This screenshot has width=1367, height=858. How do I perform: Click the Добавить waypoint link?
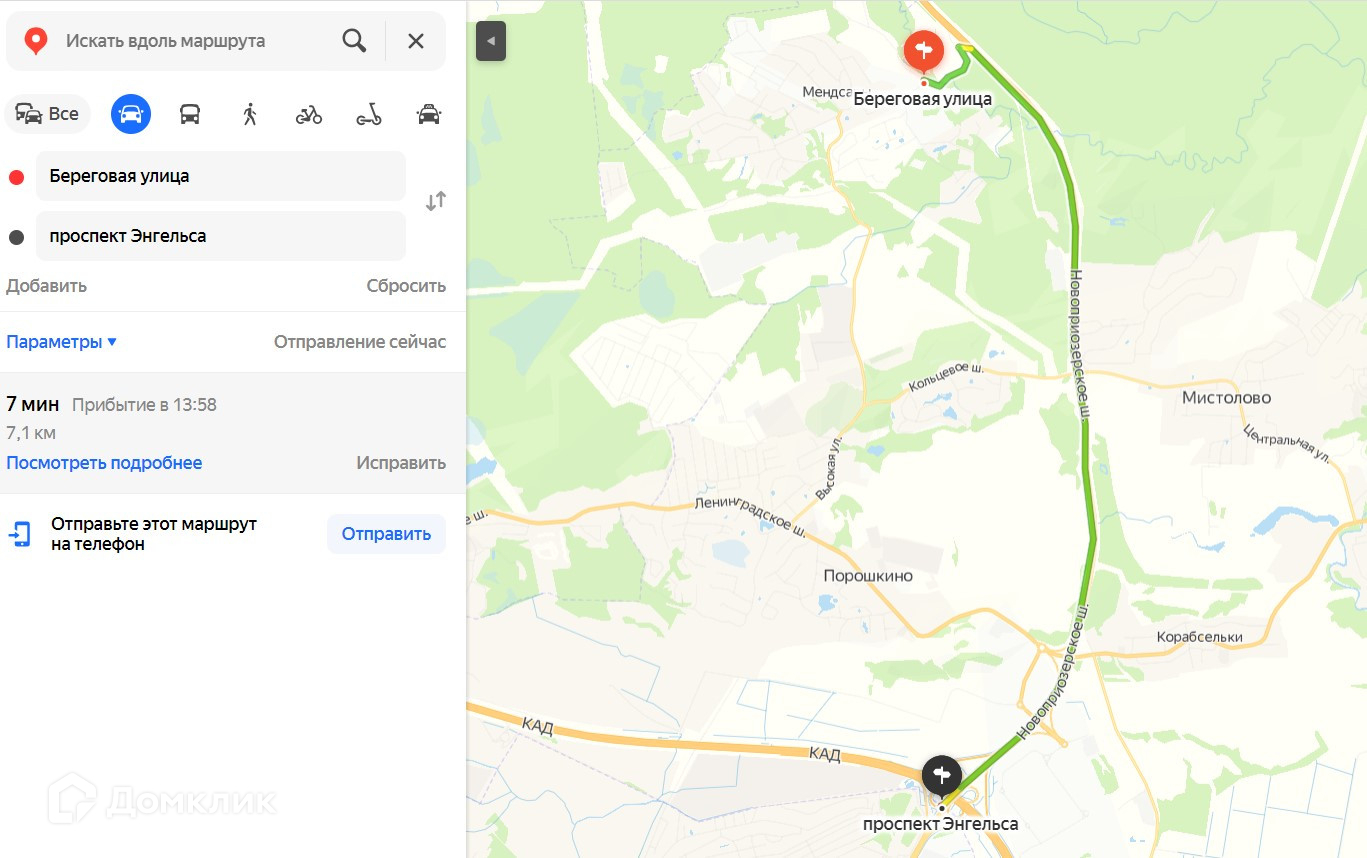[x=46, y=286]
